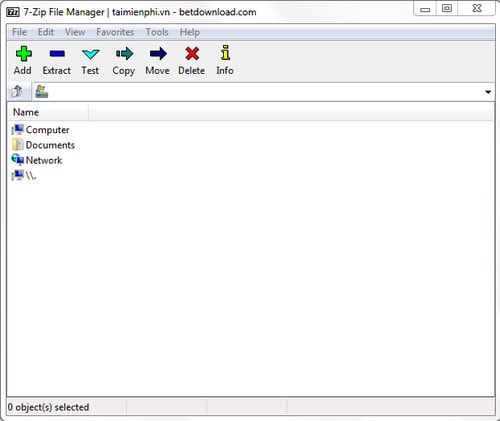Go up one folder level
The width and height of the screenshot is (500, 421).
(16, 91)
